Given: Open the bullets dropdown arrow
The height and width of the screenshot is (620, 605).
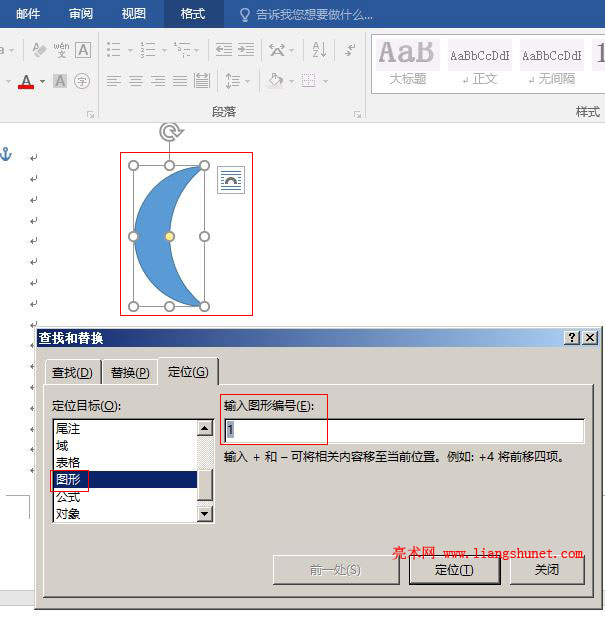Looking at the screenshot, I should pyautogui.click(x=130, y=50).
